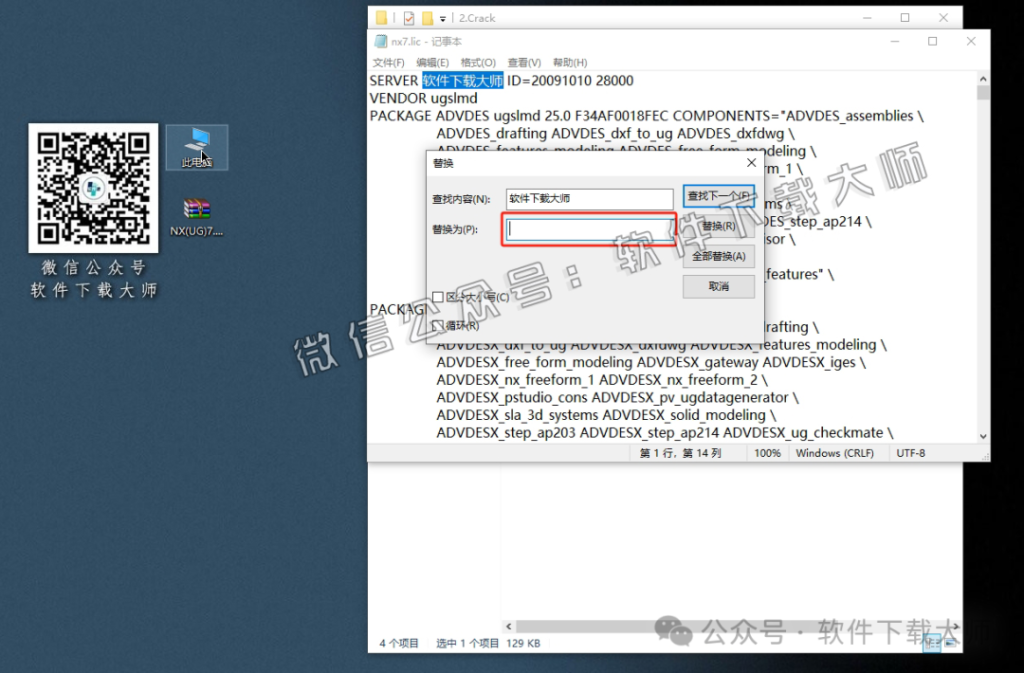Screen dimensions: 1024x673
Task: Click the new folder icon in quick access toolbar
Action: tap(427, 18)
